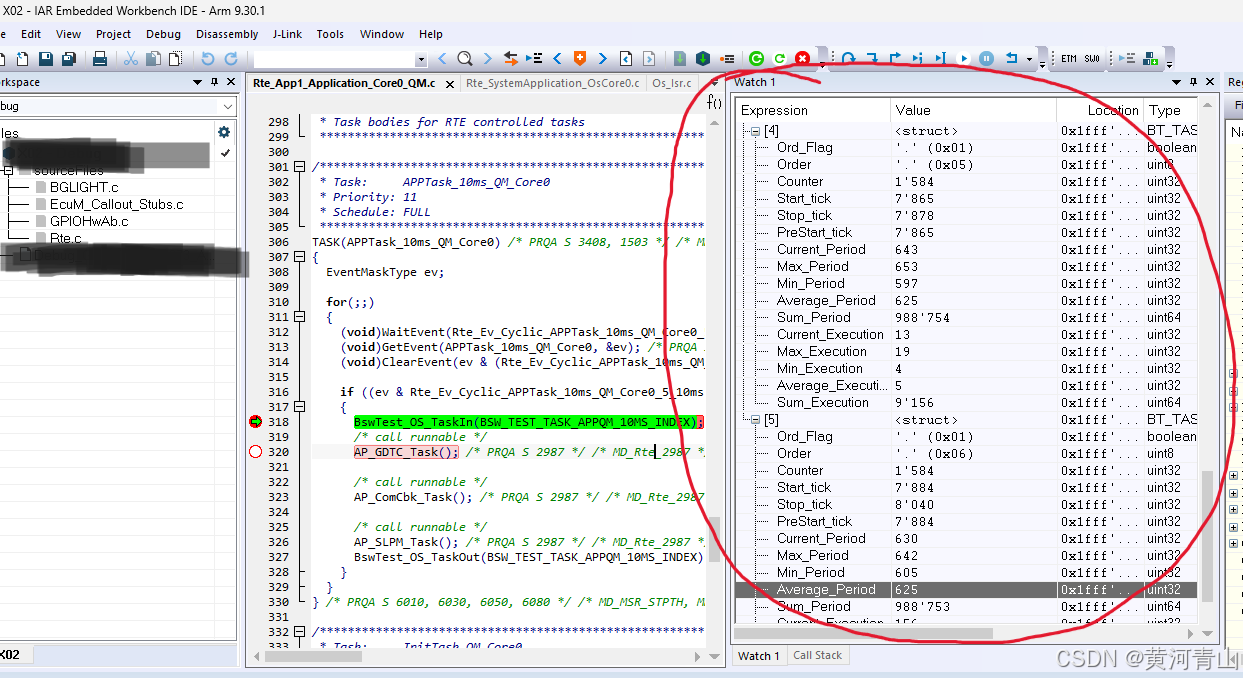
Task: Click the Print toolbar icon
Action: 100,59
